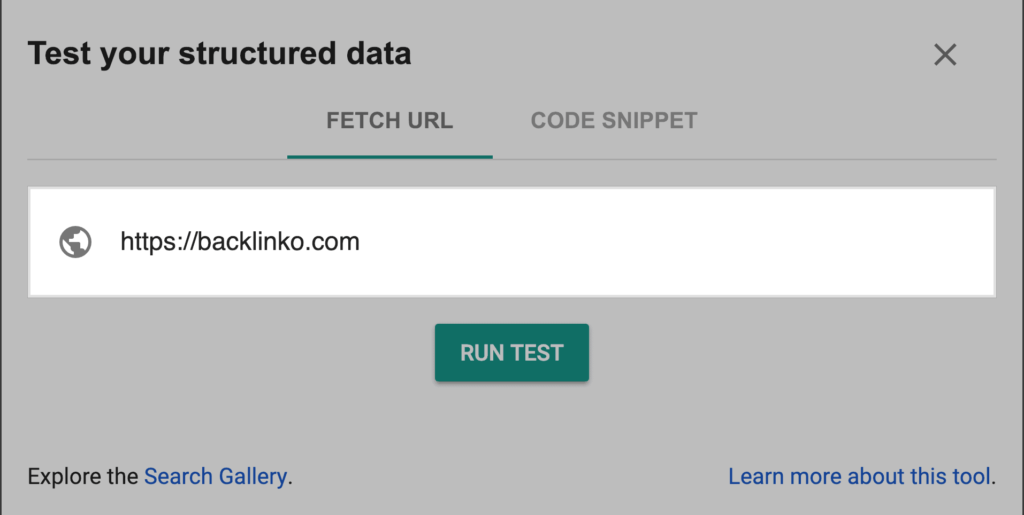The width and height of the screenshot is (1024, 515).
Task: Click the globe icon beside the URL
Action: click(x=76, y=242)
